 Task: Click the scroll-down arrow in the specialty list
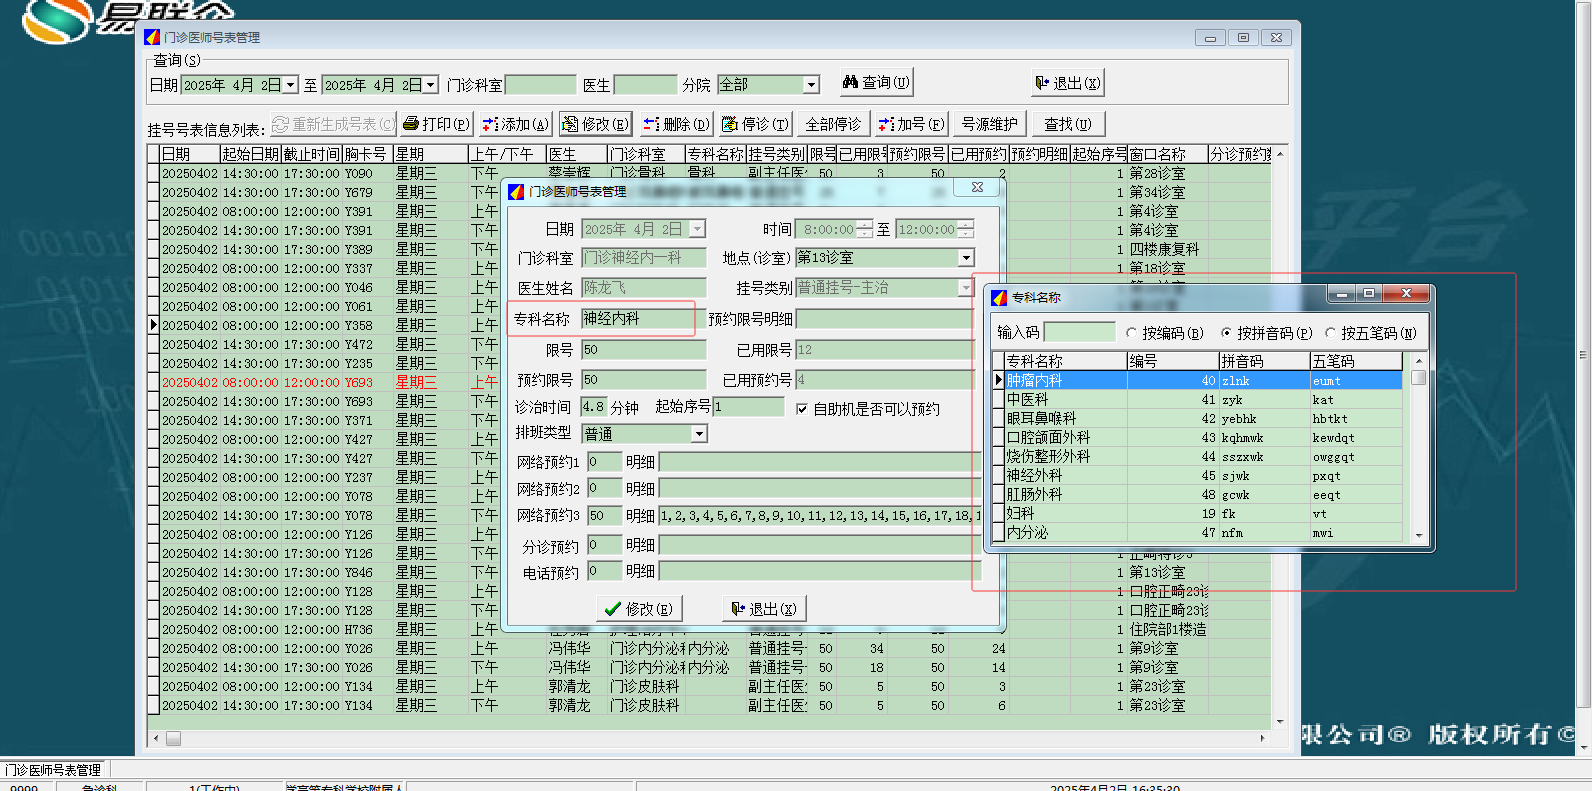click(1418, 535)
